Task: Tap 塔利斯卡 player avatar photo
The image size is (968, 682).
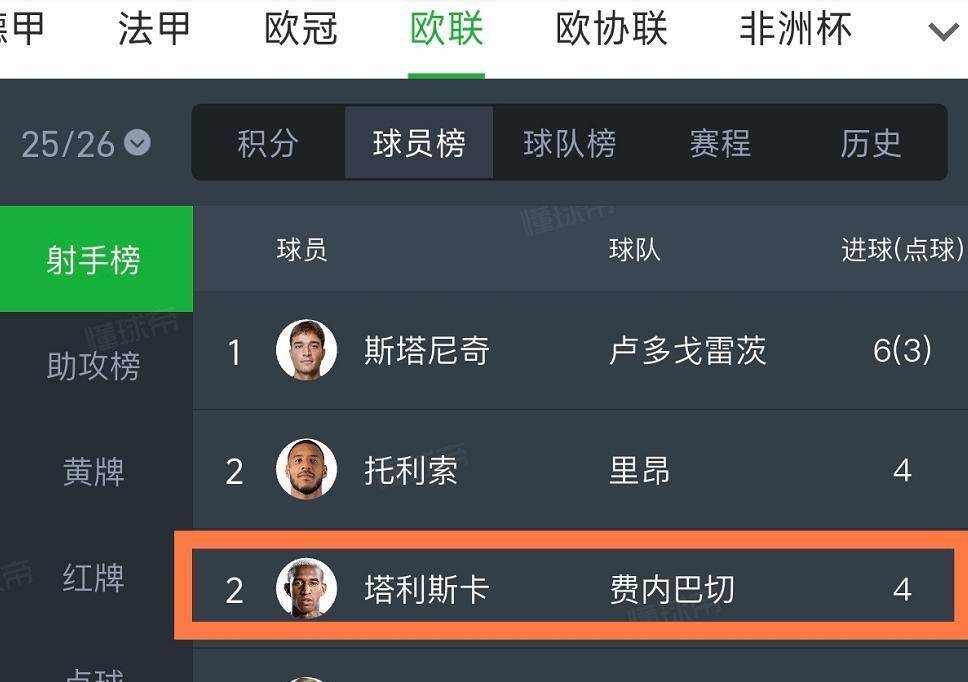Action: (x=306, y=589)
